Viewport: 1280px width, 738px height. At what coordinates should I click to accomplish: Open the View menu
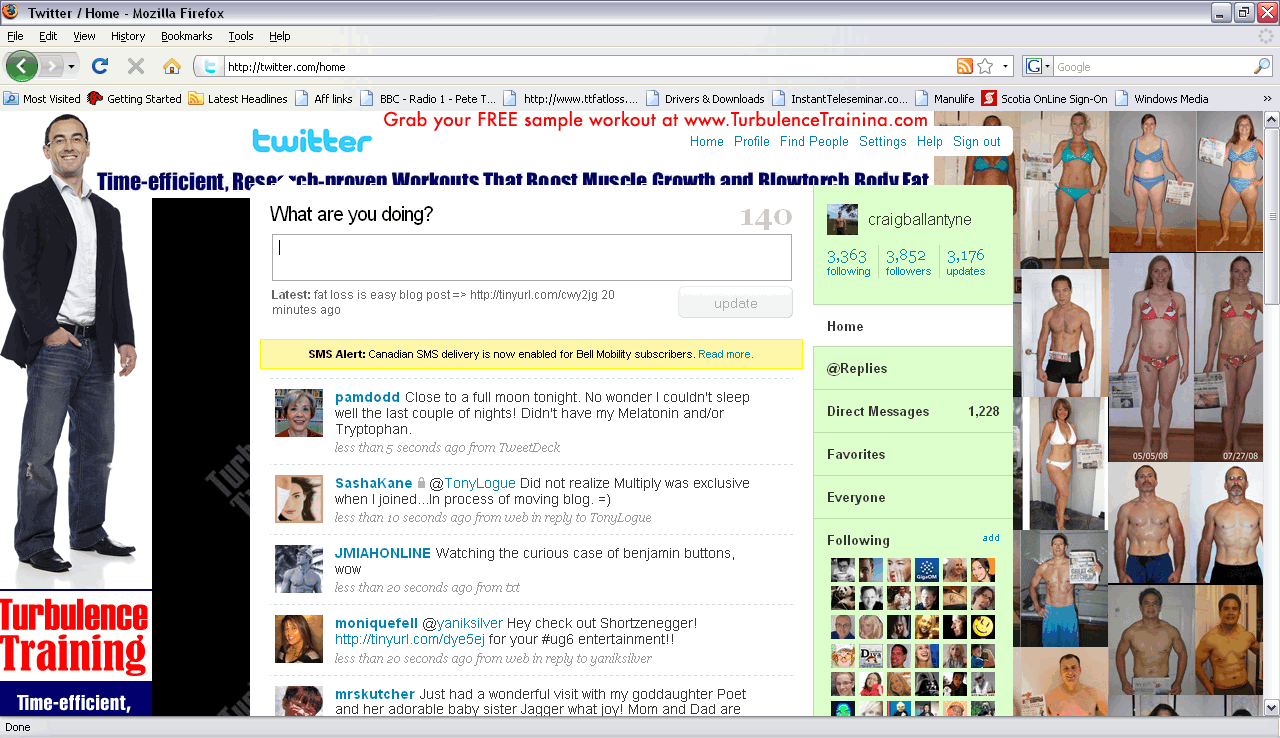pyautogui.click(x=84, y=36)
